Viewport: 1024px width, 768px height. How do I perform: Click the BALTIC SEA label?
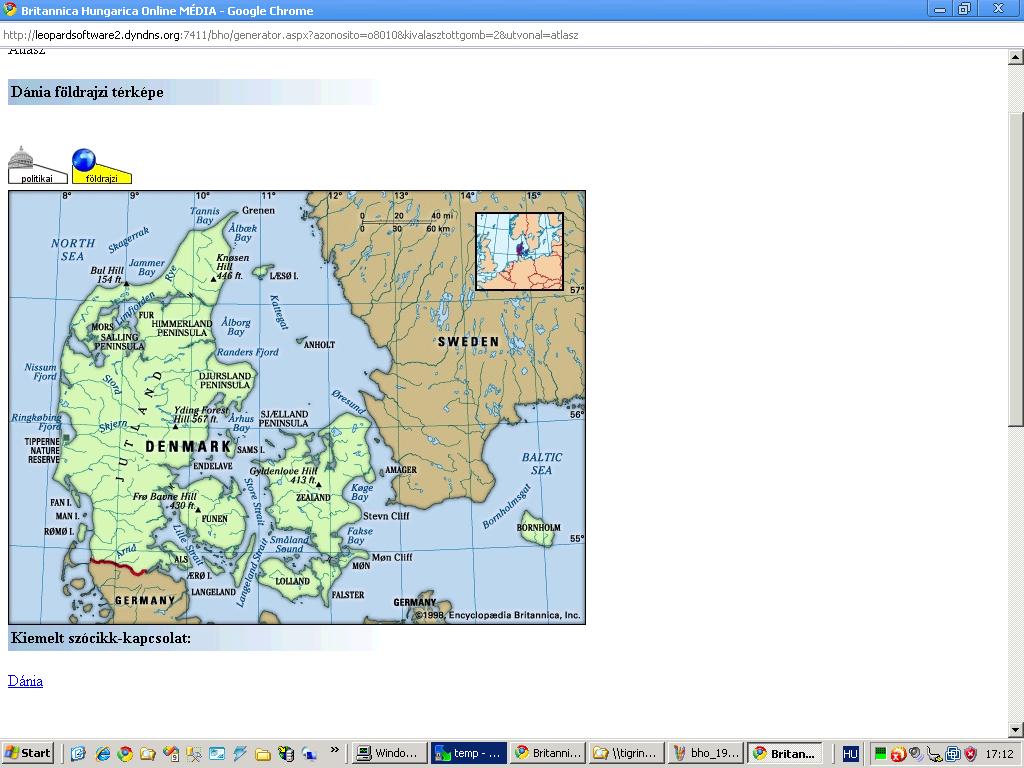[x=541, y=464]
